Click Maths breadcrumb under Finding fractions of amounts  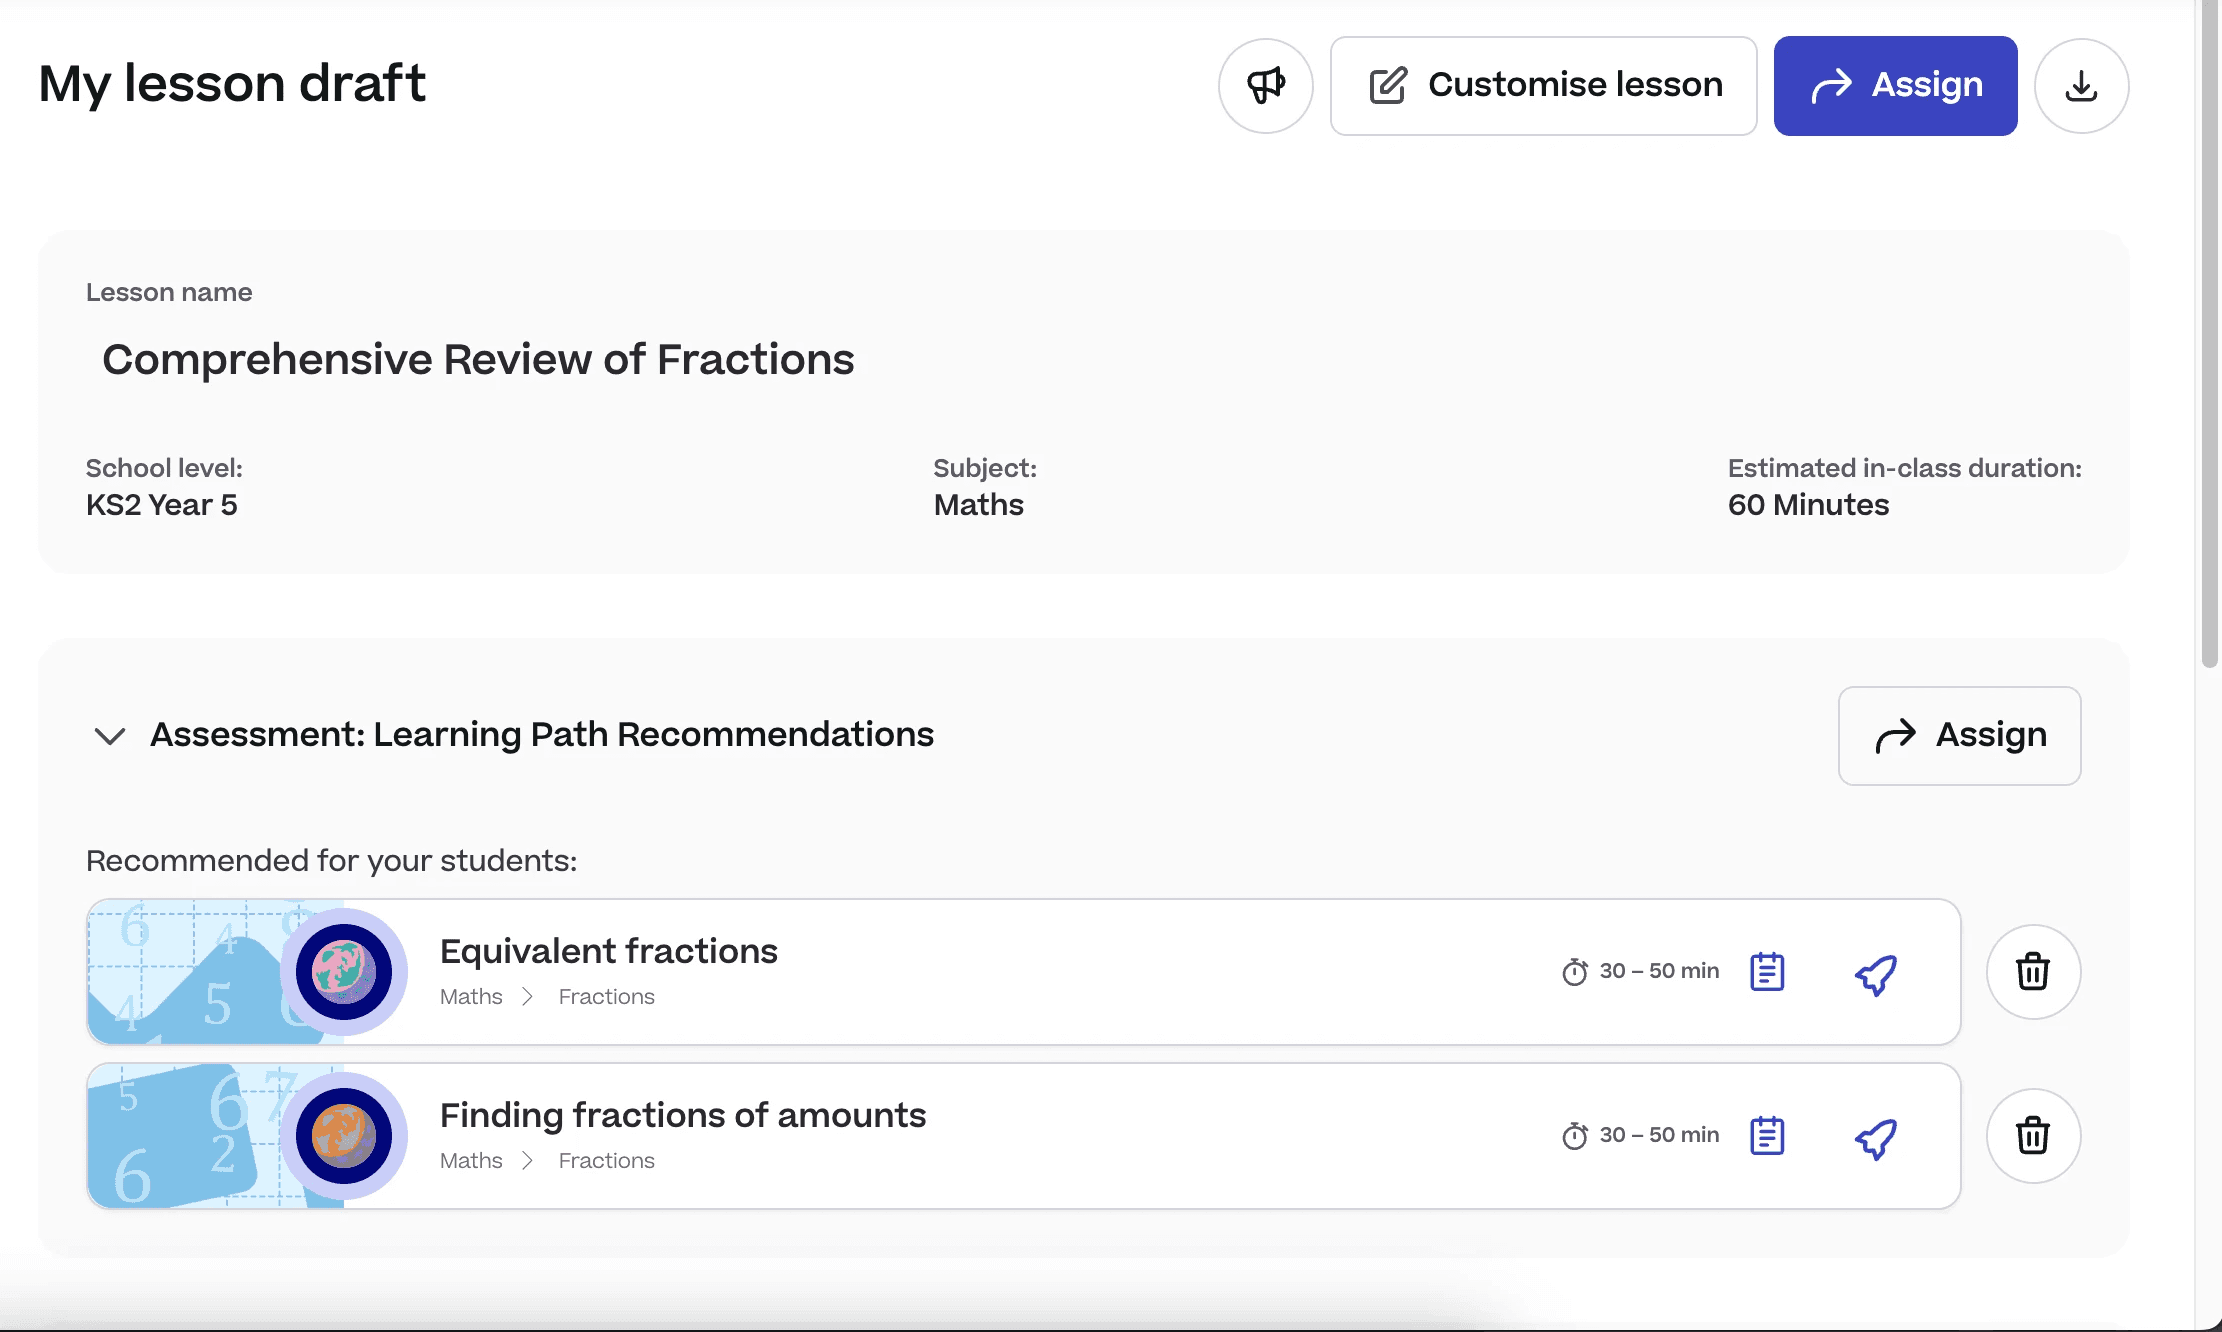pos(471,1161)
